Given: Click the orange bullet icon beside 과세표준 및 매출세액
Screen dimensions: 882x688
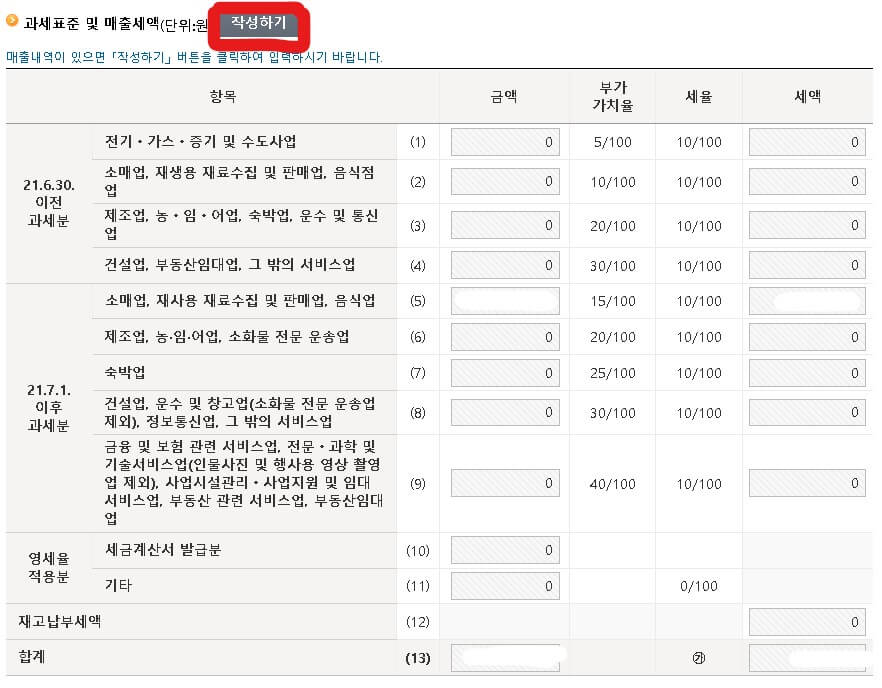Looking at the screenshot, I should pos(12,21).
